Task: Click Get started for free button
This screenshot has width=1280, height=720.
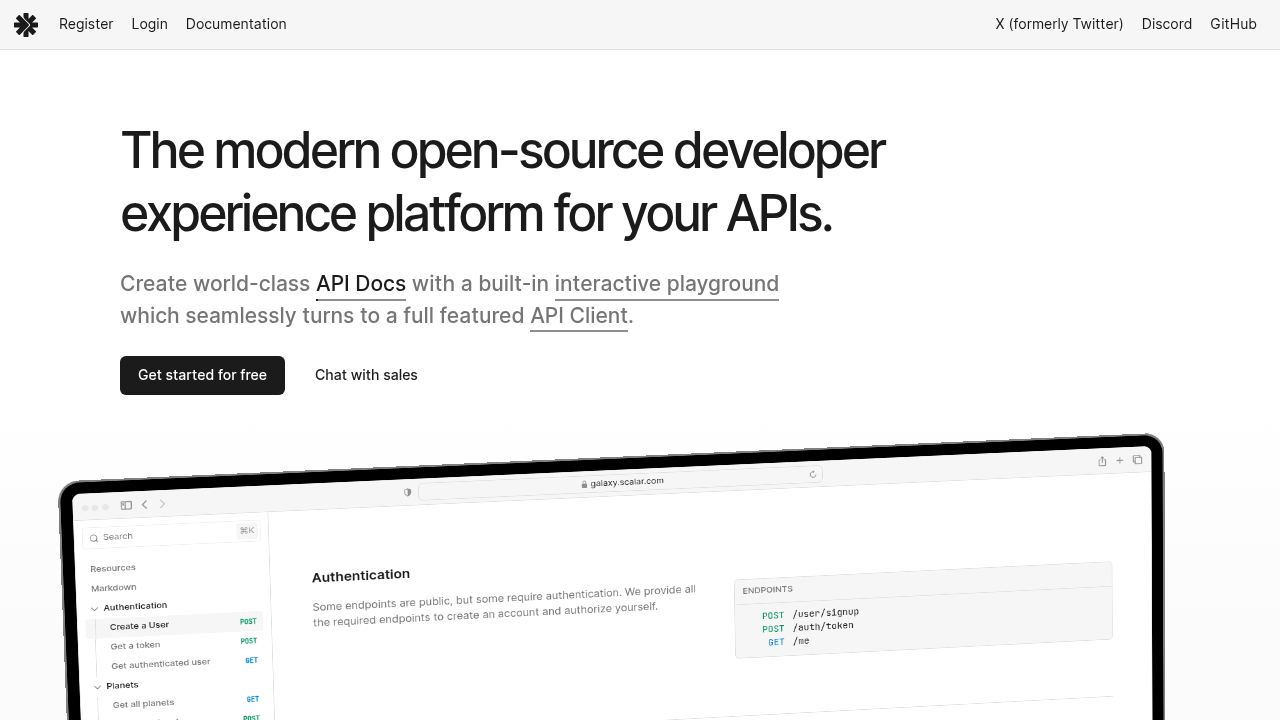Action: coord(202,375)
